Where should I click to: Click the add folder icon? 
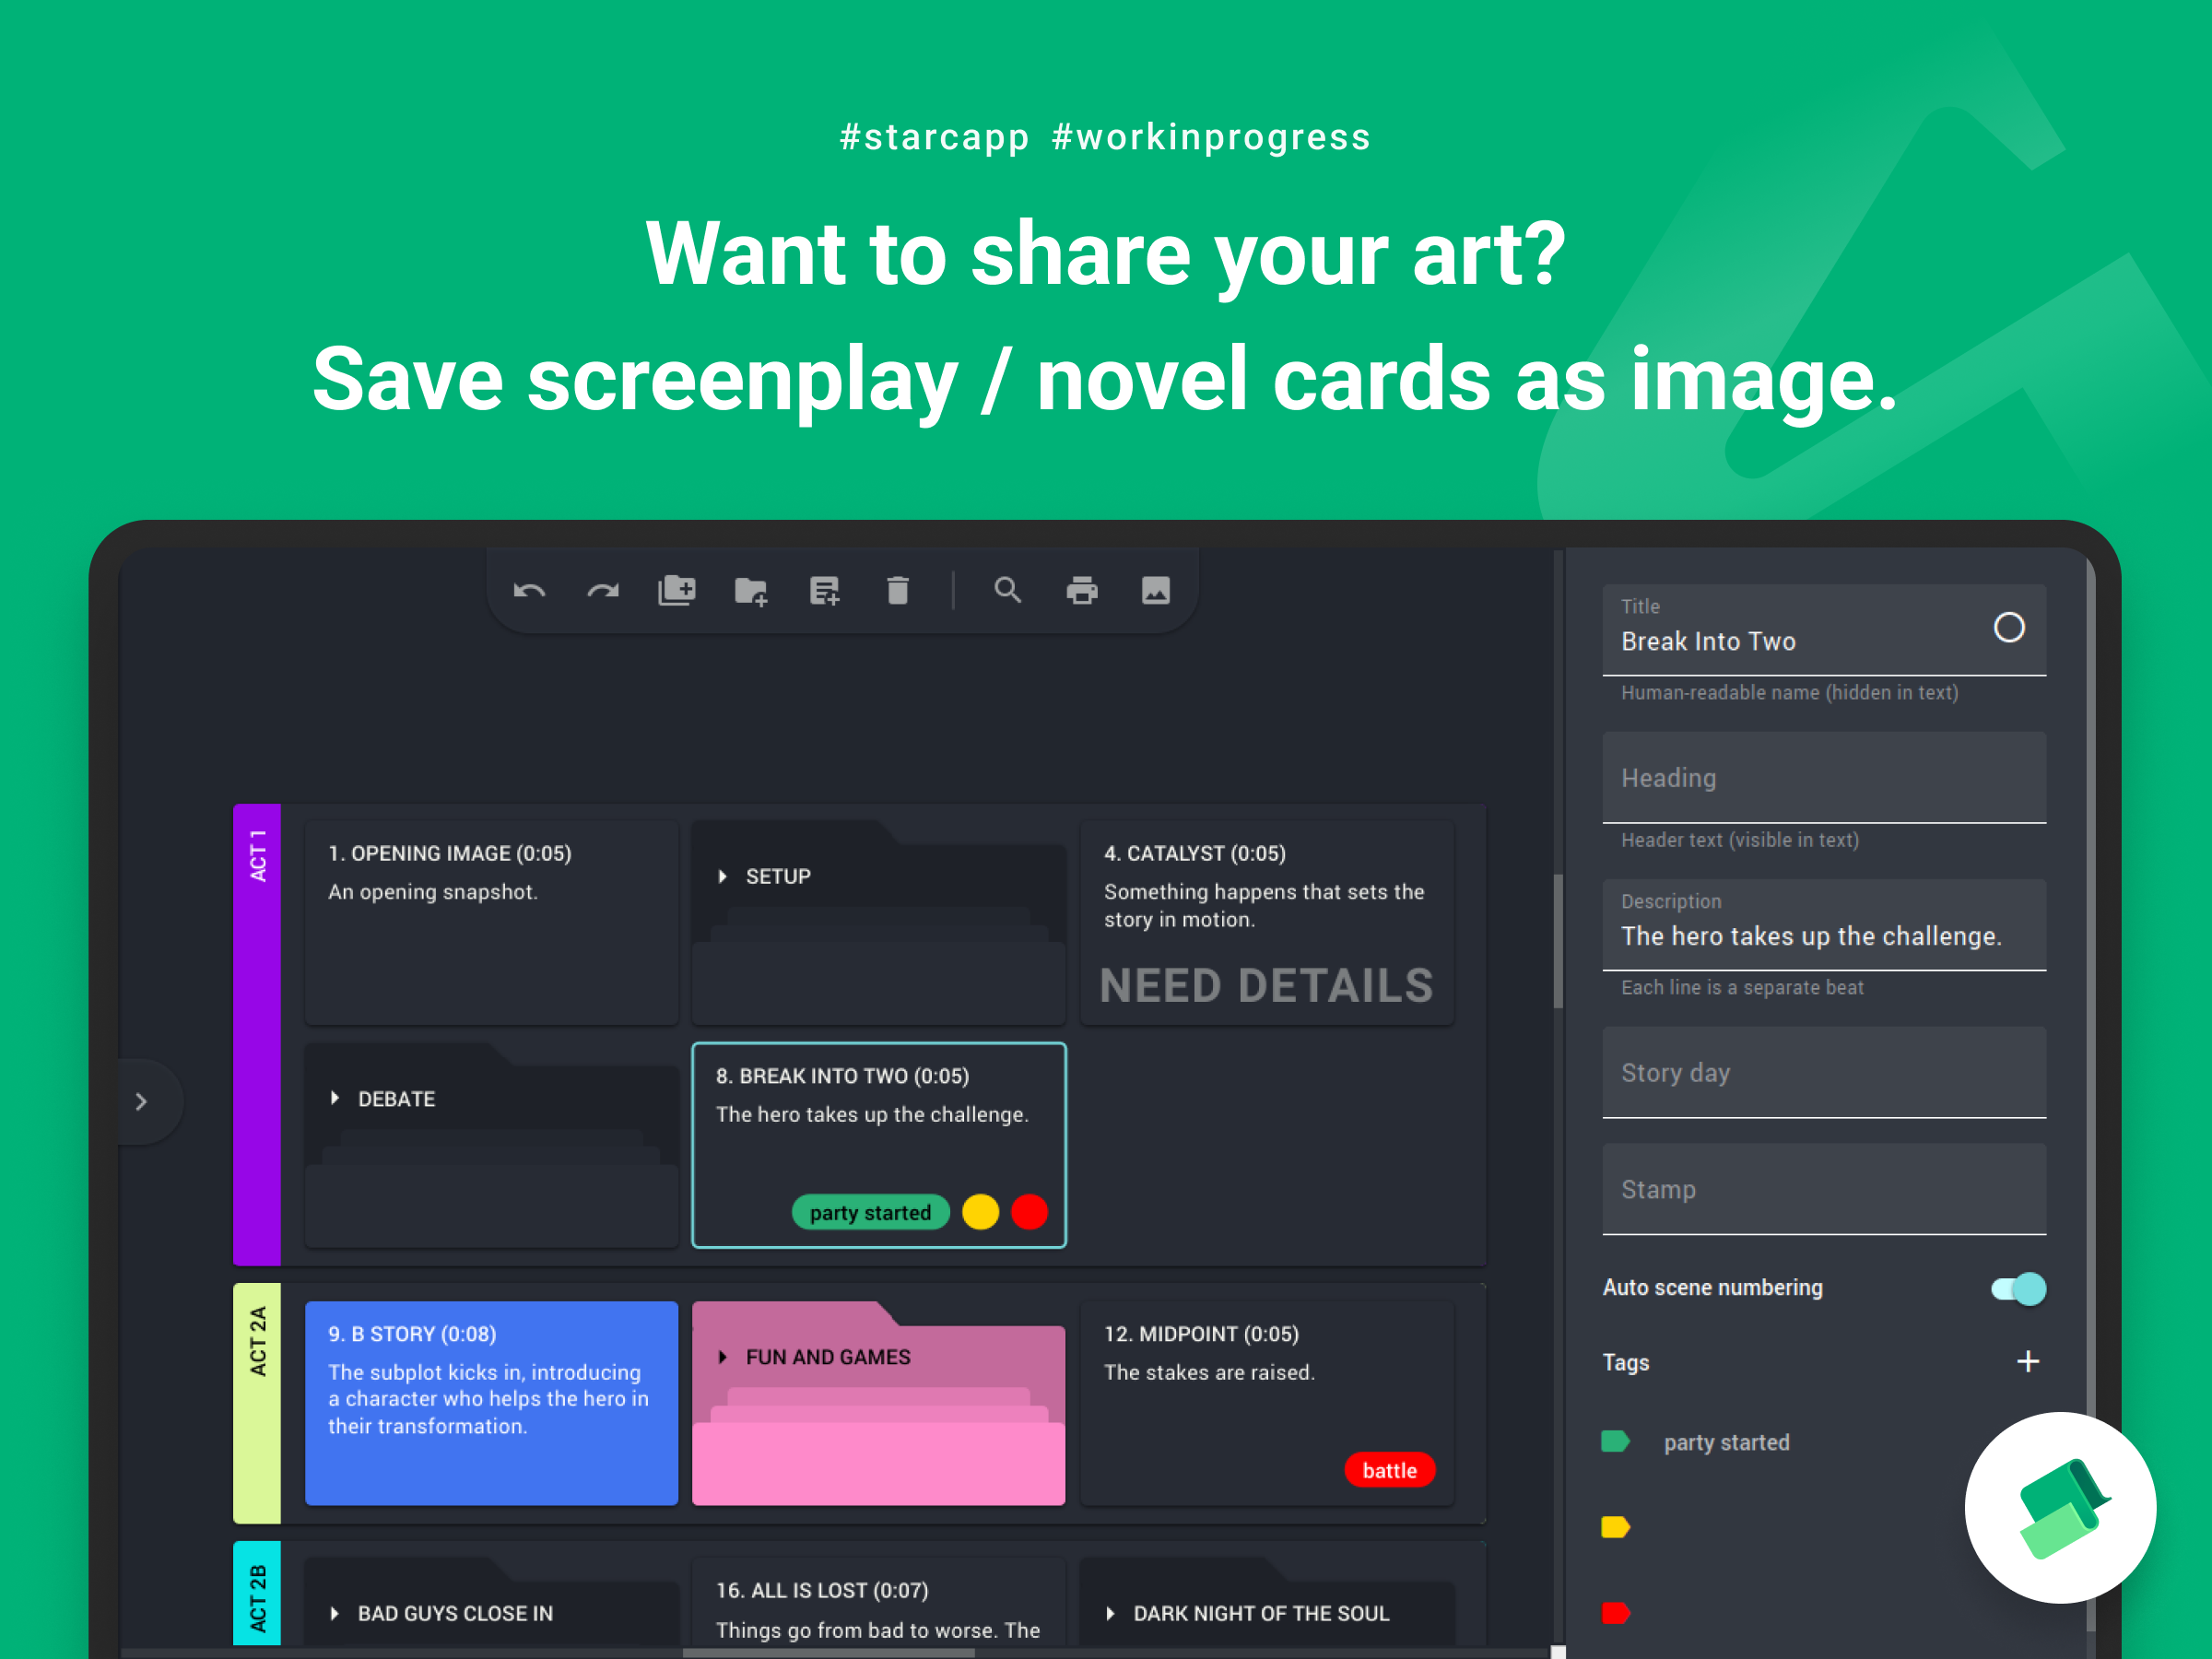751,591
